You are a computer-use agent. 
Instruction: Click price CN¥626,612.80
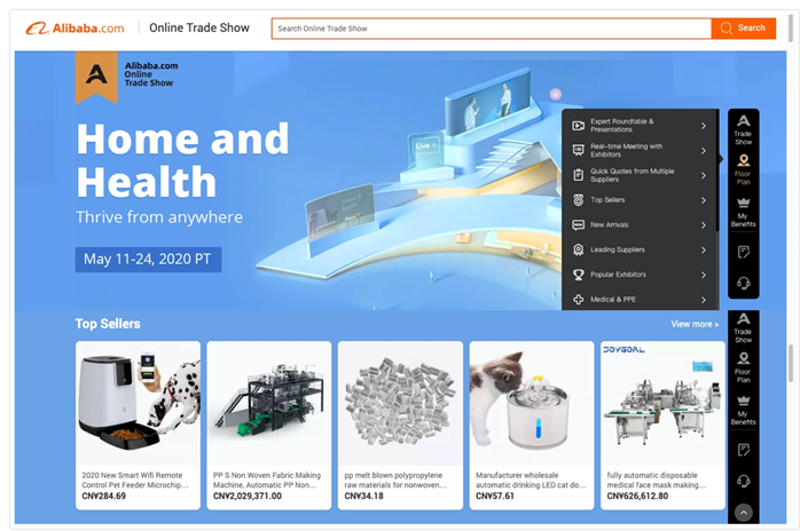(637, 496)
